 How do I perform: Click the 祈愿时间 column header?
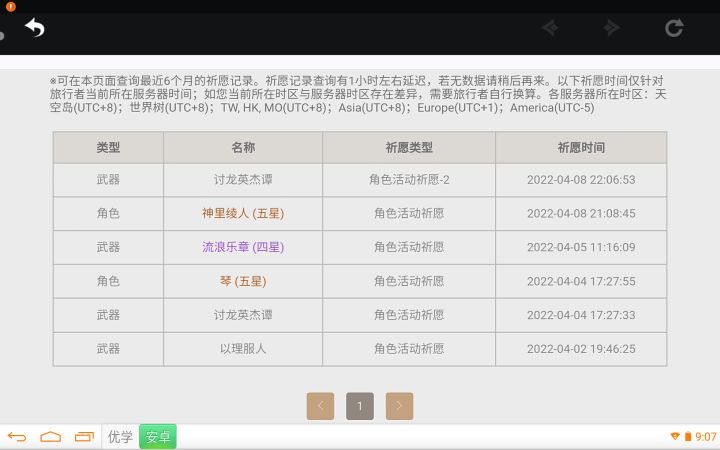pos(581,148)
